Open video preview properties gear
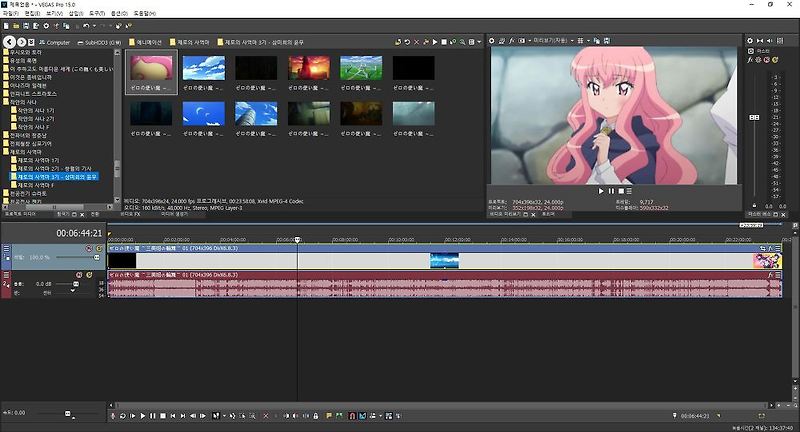Screen dimensions: 800x432 (x=491, y=40)
